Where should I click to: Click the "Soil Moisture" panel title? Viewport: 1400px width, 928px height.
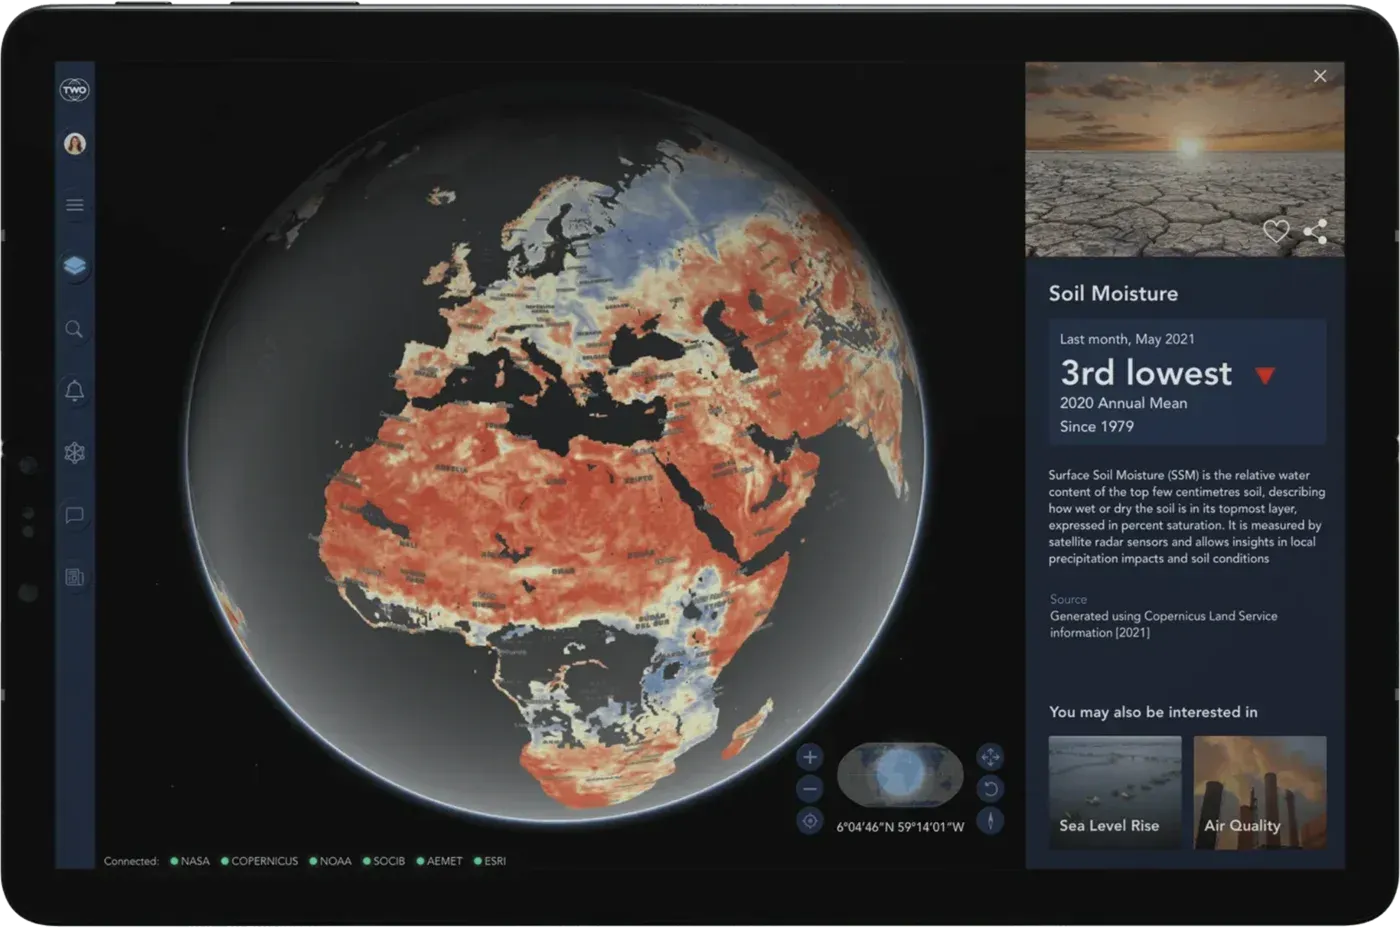coord(1113,294)
